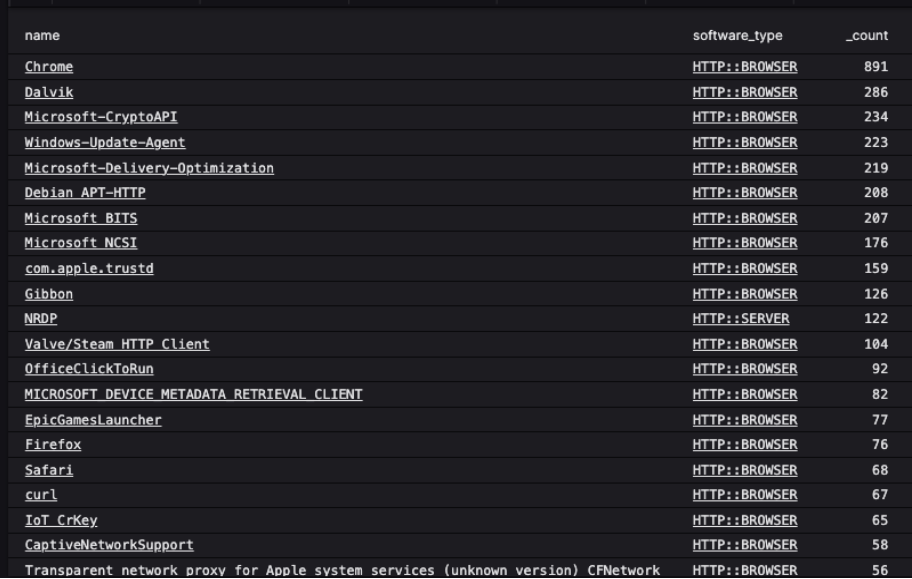Click the HTTP::SERVER software type link

pos(741,319)
